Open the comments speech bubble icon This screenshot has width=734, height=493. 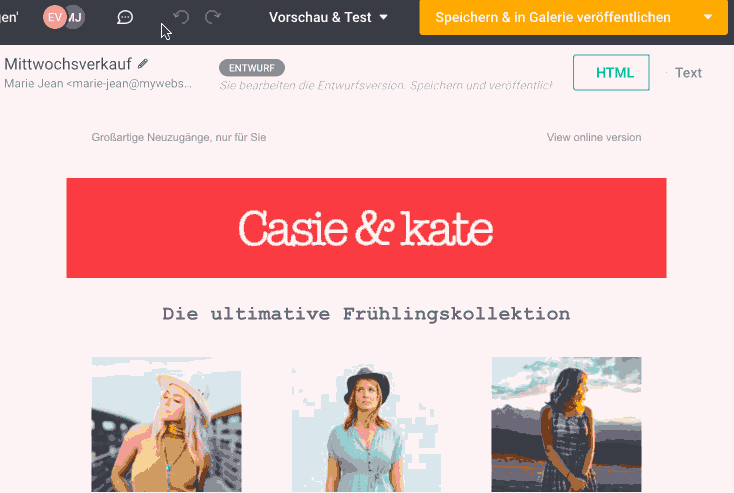(125, 18)
